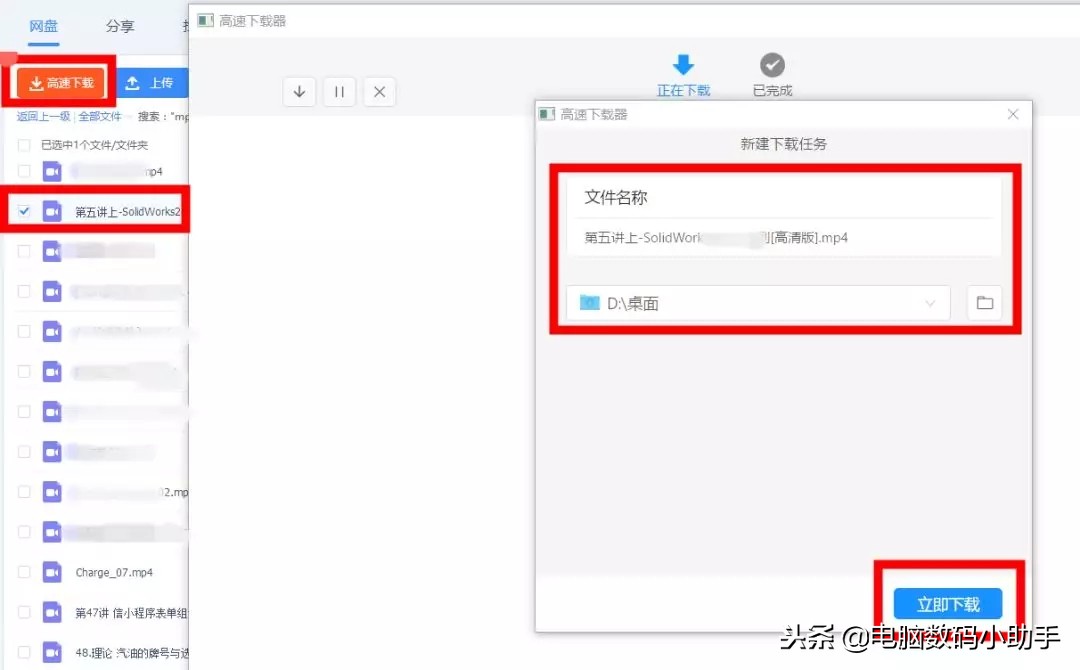The width and height of the screenshot is (1080, 670).
Task: Uncheck the selected 第五讲上-SolidWorks file
Action: [x=24, y=210]
